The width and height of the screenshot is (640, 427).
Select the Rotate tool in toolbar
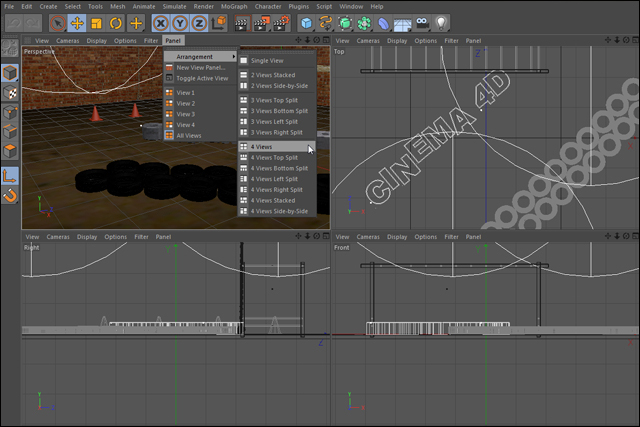[116, 22]
